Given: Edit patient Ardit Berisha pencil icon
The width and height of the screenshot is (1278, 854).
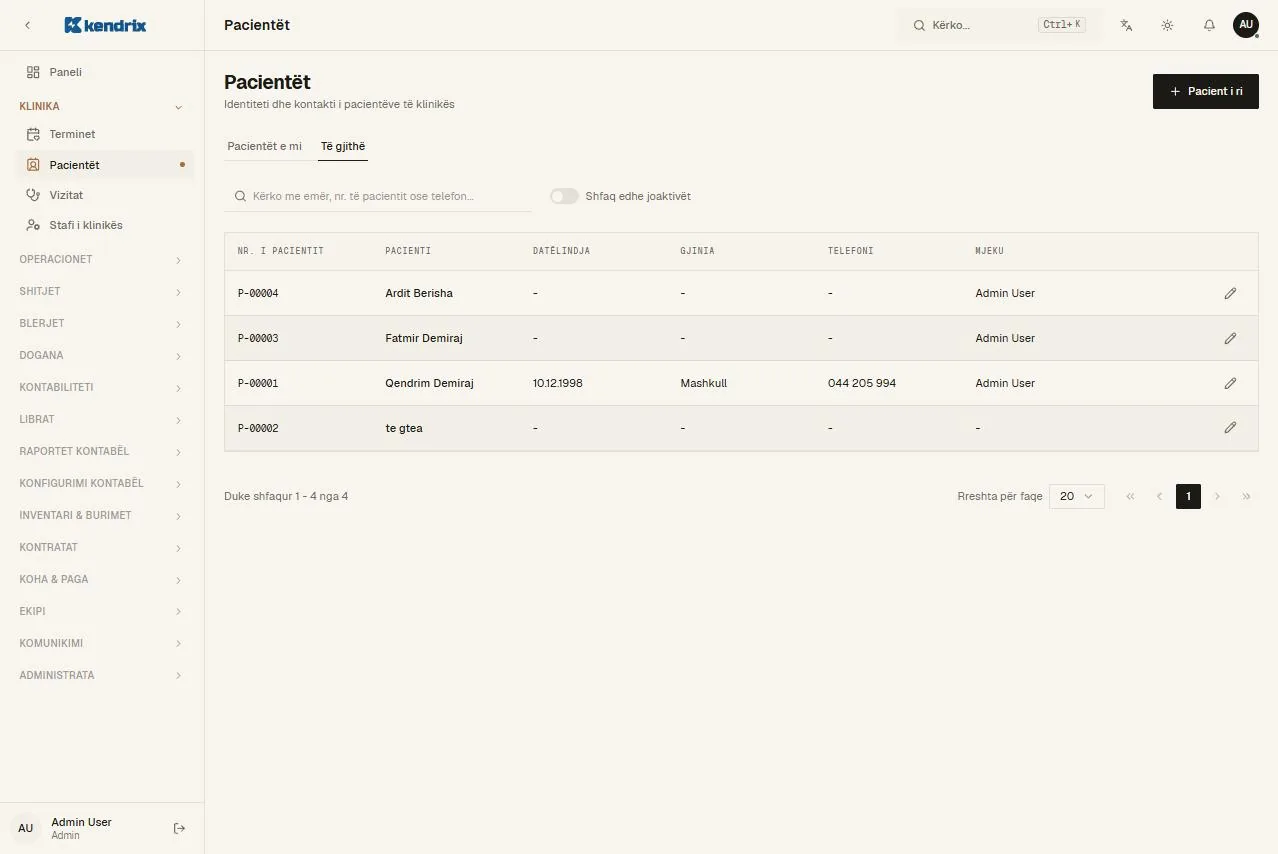Looking at the screenshot, I should click(x=1230, y=293).
